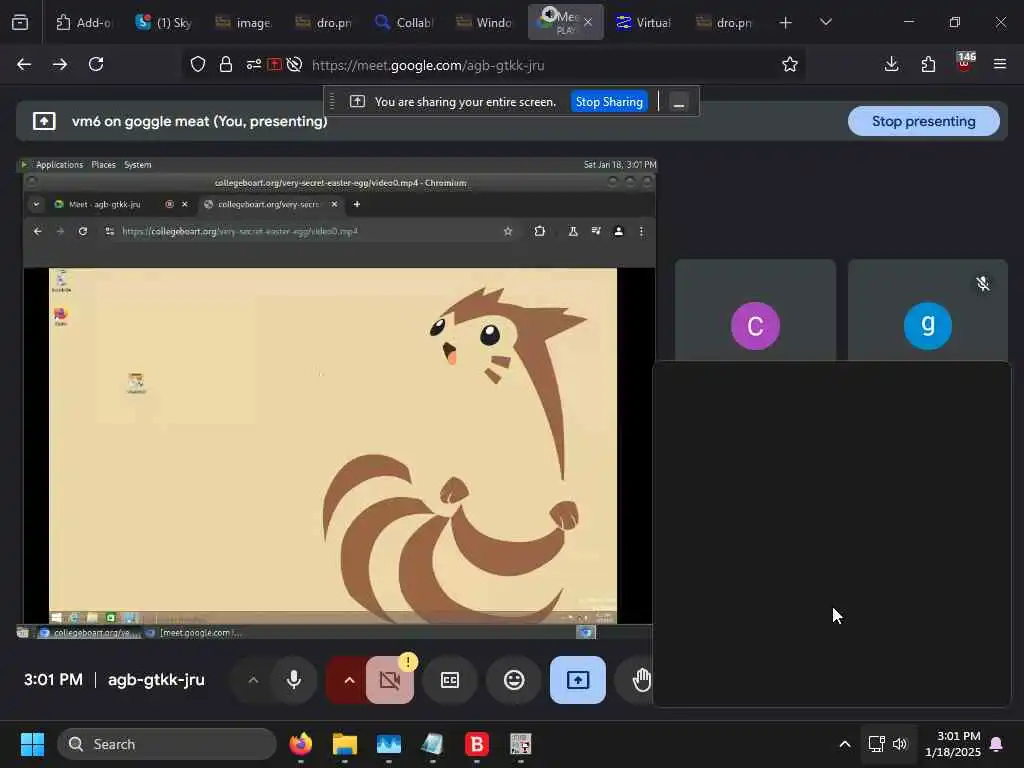Screen dimensions: 1024x768
Task: Open the Windows Start menu
Action: point(32,744)
